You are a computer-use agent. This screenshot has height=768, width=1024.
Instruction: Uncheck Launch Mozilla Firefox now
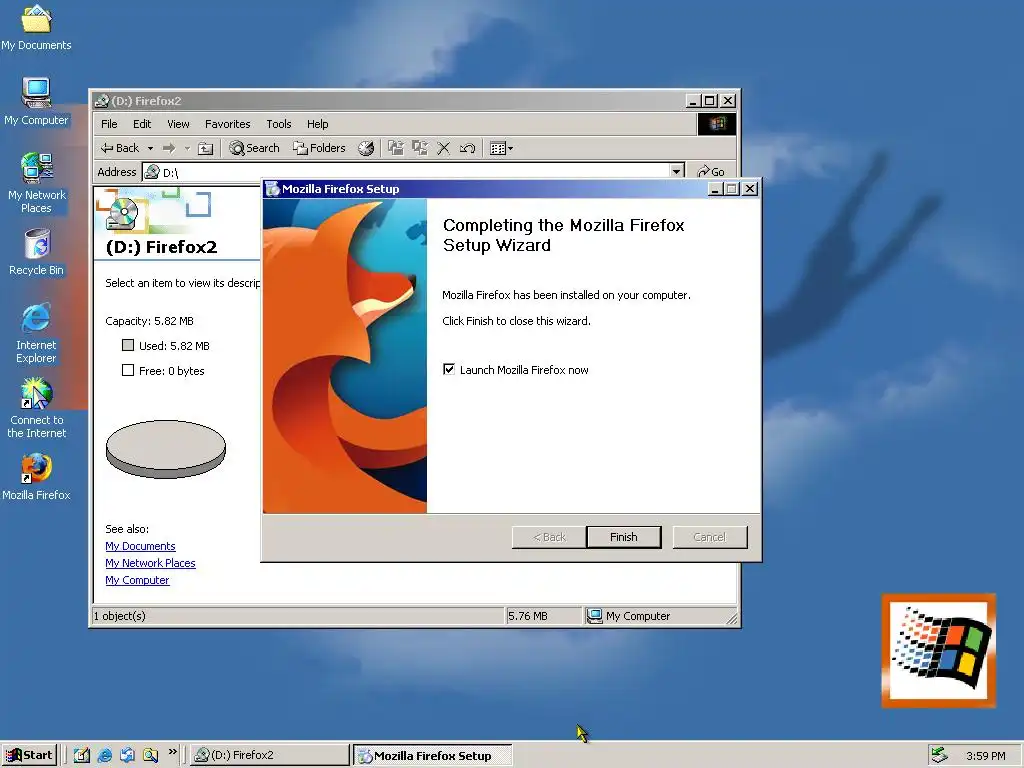click(449, 370)
